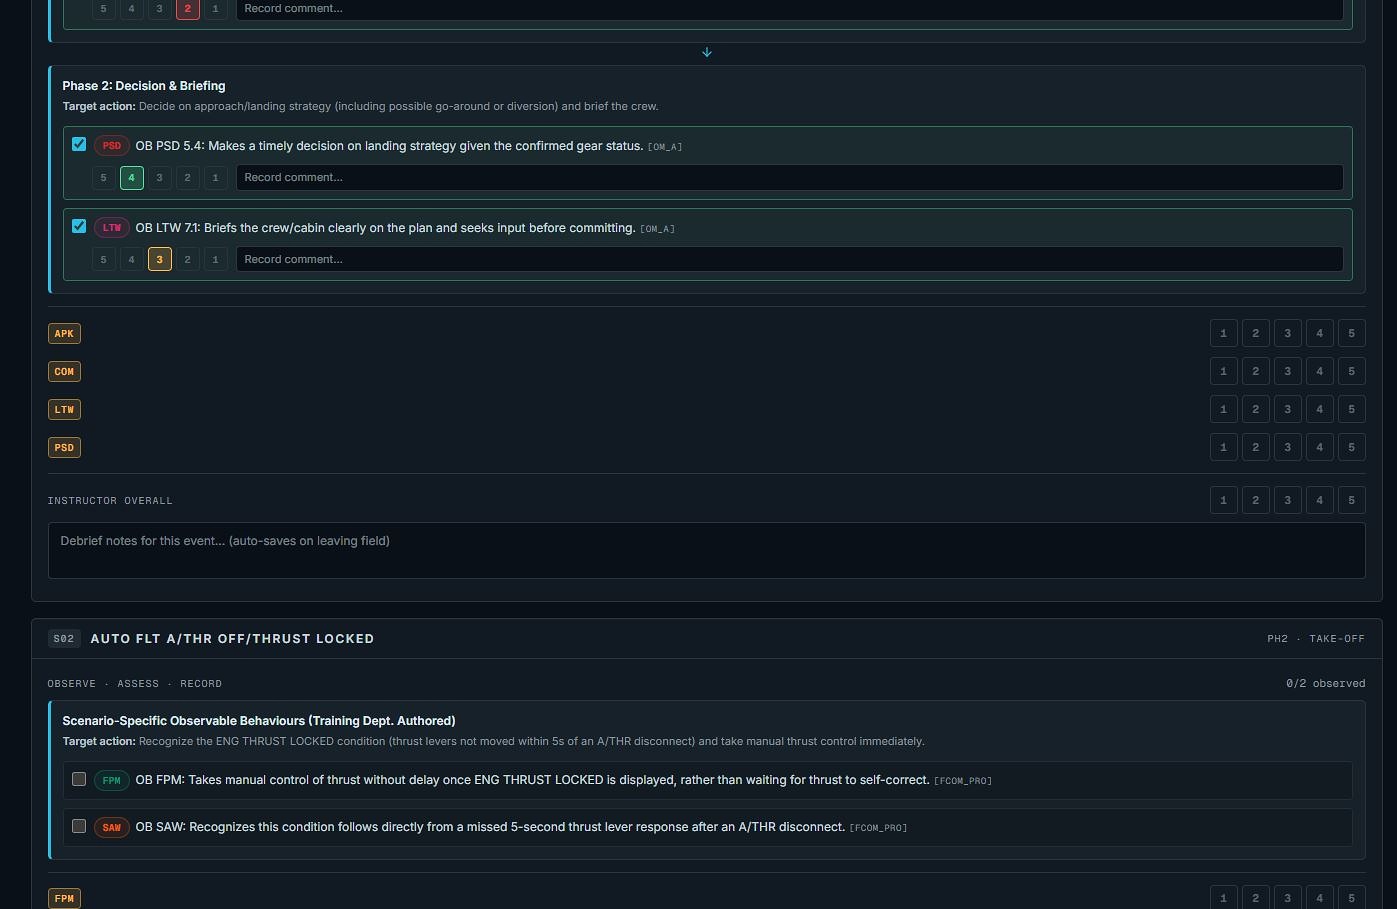The height and width of the screenshot is (909, 1397).
Task: Click the LTW competency tag above PSD
Action: click(x=64, y=409)
